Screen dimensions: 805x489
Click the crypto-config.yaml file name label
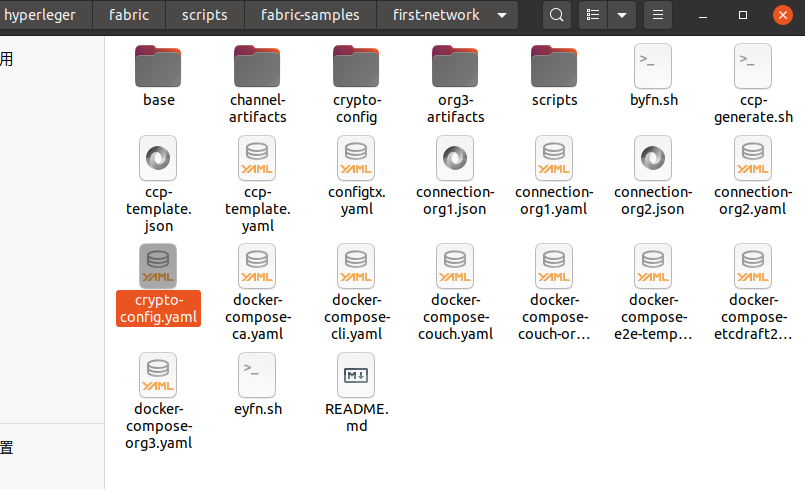[158, 309]
